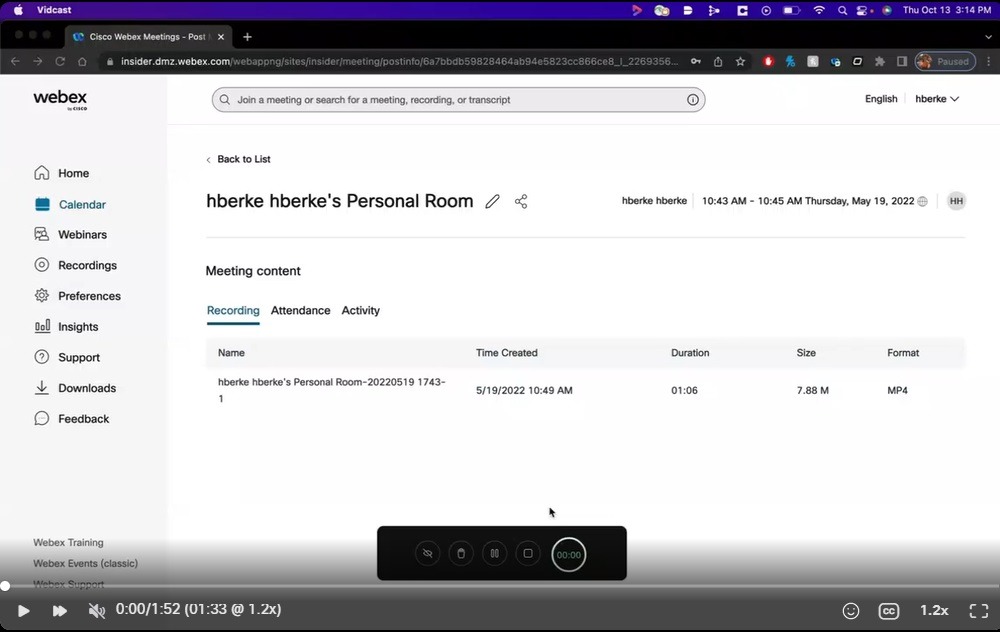
Task: Click the pencil edit icon beside meeting title
Action: coord(492,202)
